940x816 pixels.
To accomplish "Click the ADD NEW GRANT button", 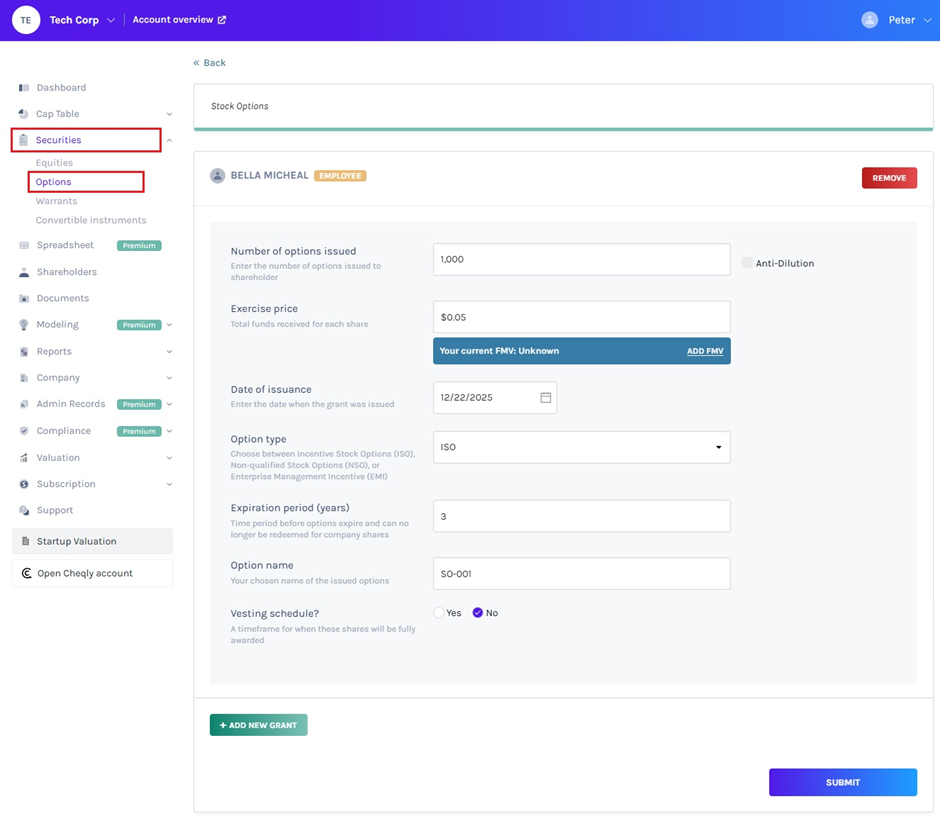I will coord(258,724).
